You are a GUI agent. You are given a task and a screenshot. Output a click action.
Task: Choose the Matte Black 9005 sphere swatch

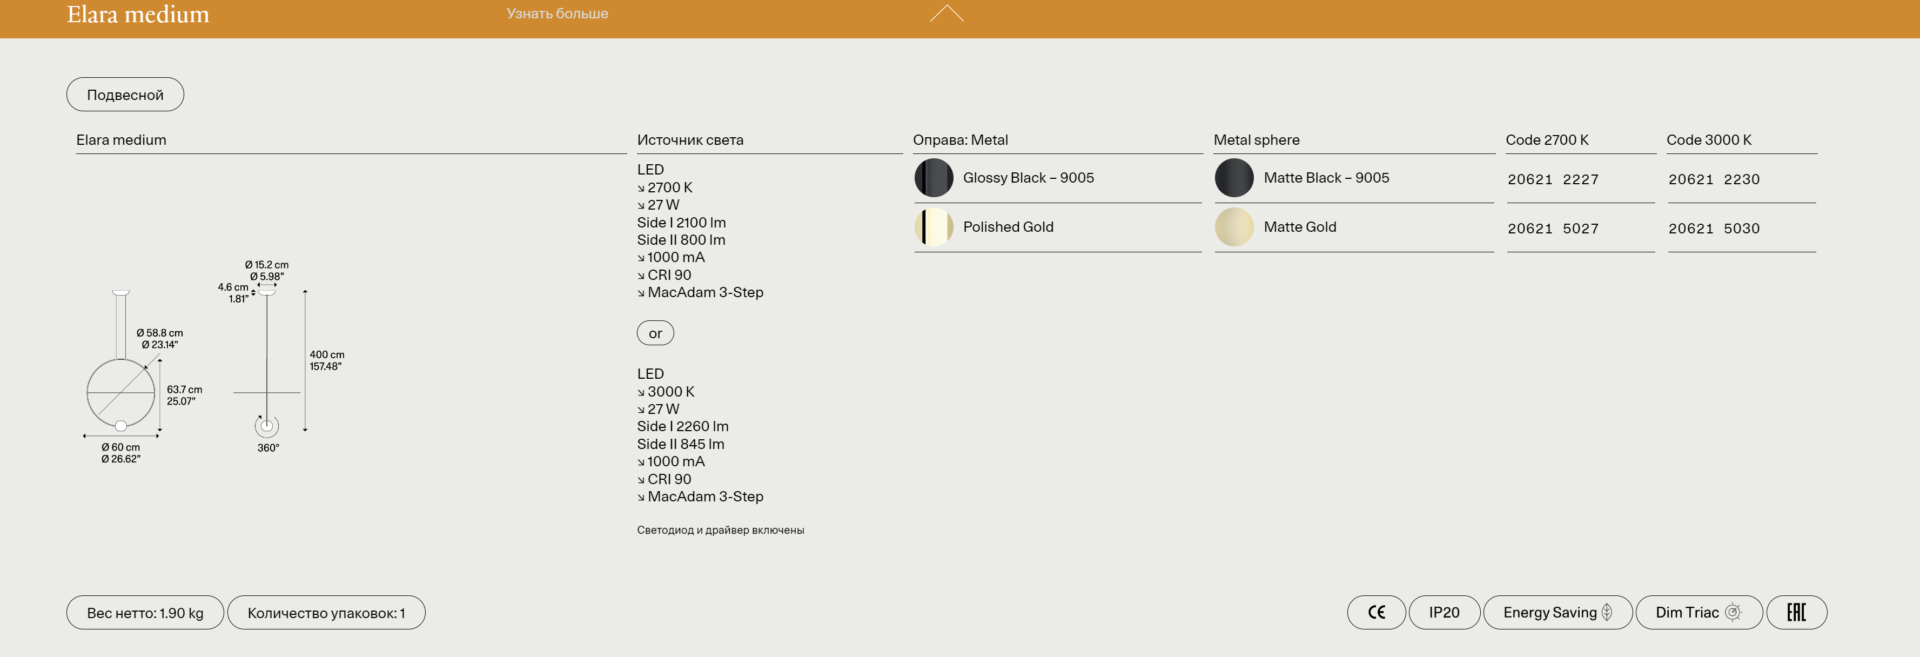point(1234,178)
